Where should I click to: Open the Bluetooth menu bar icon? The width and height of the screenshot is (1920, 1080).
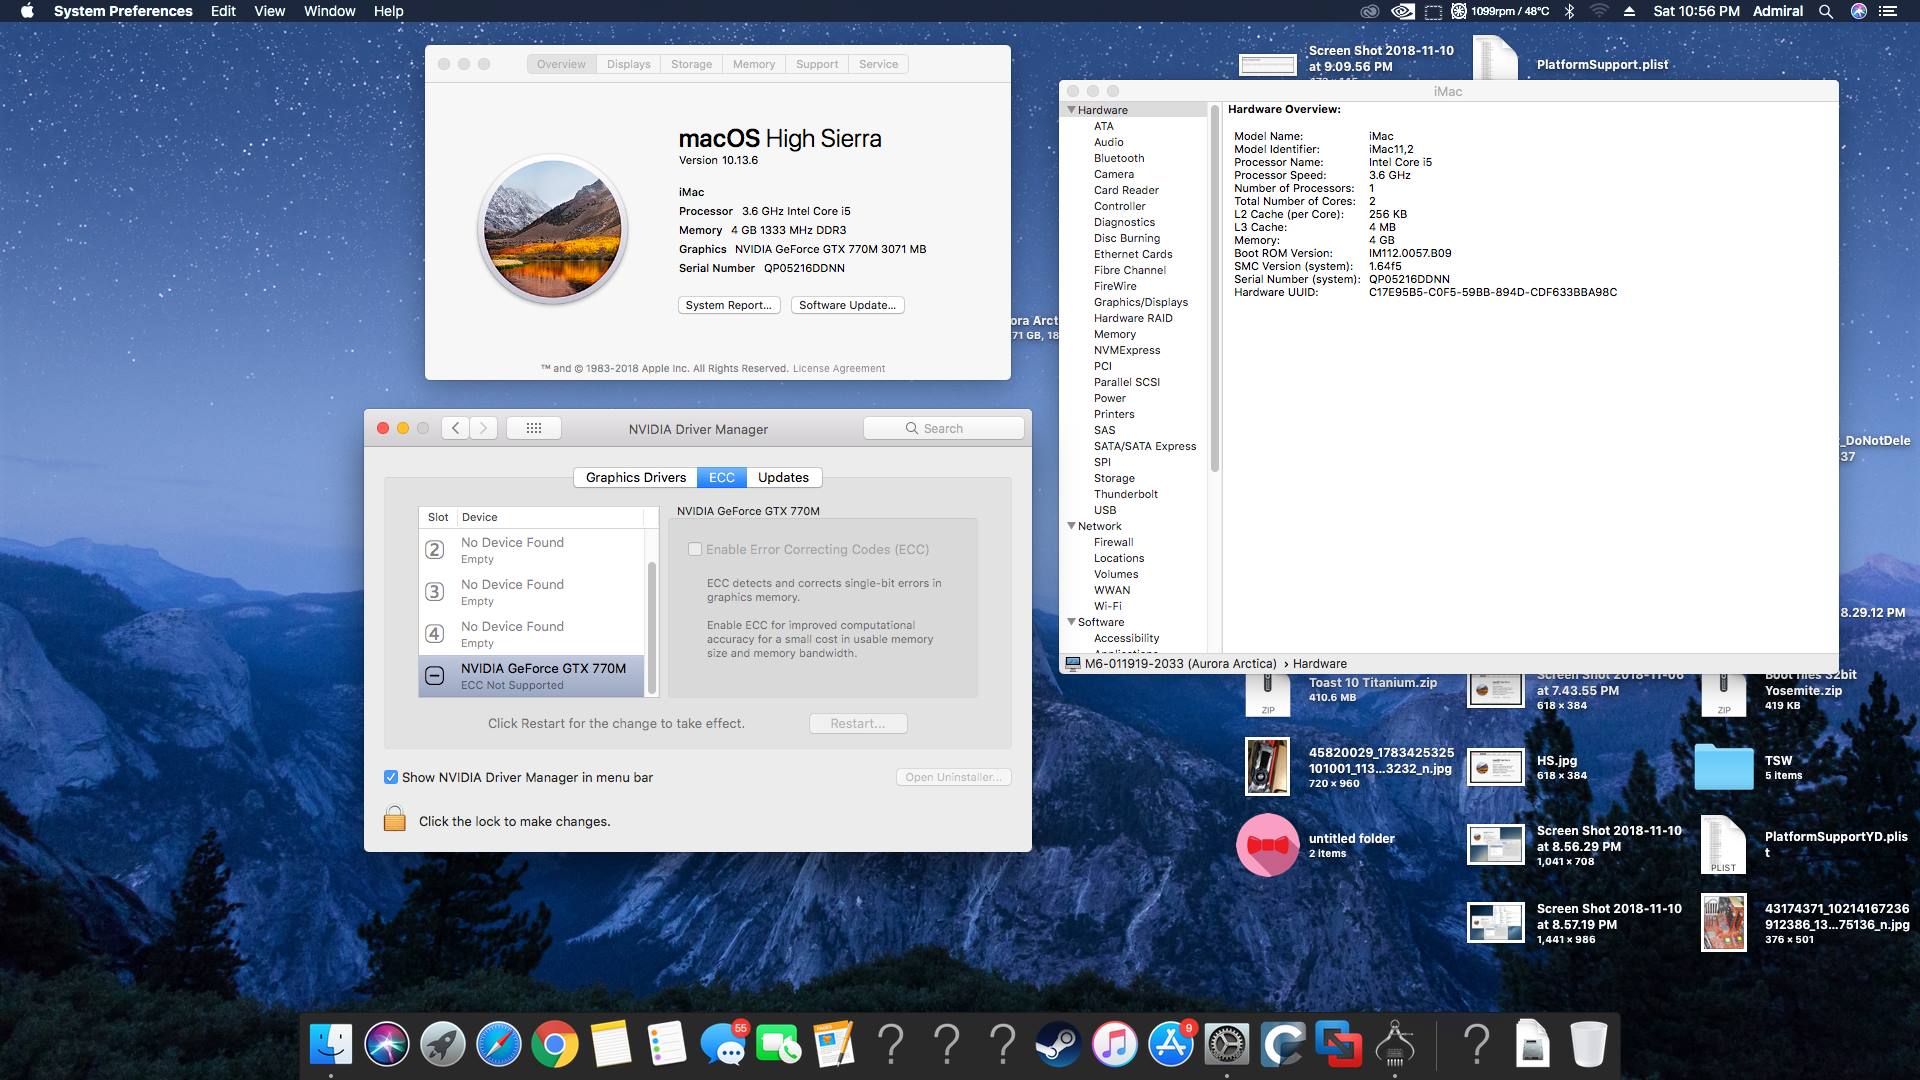click(x=1569, y=11)
